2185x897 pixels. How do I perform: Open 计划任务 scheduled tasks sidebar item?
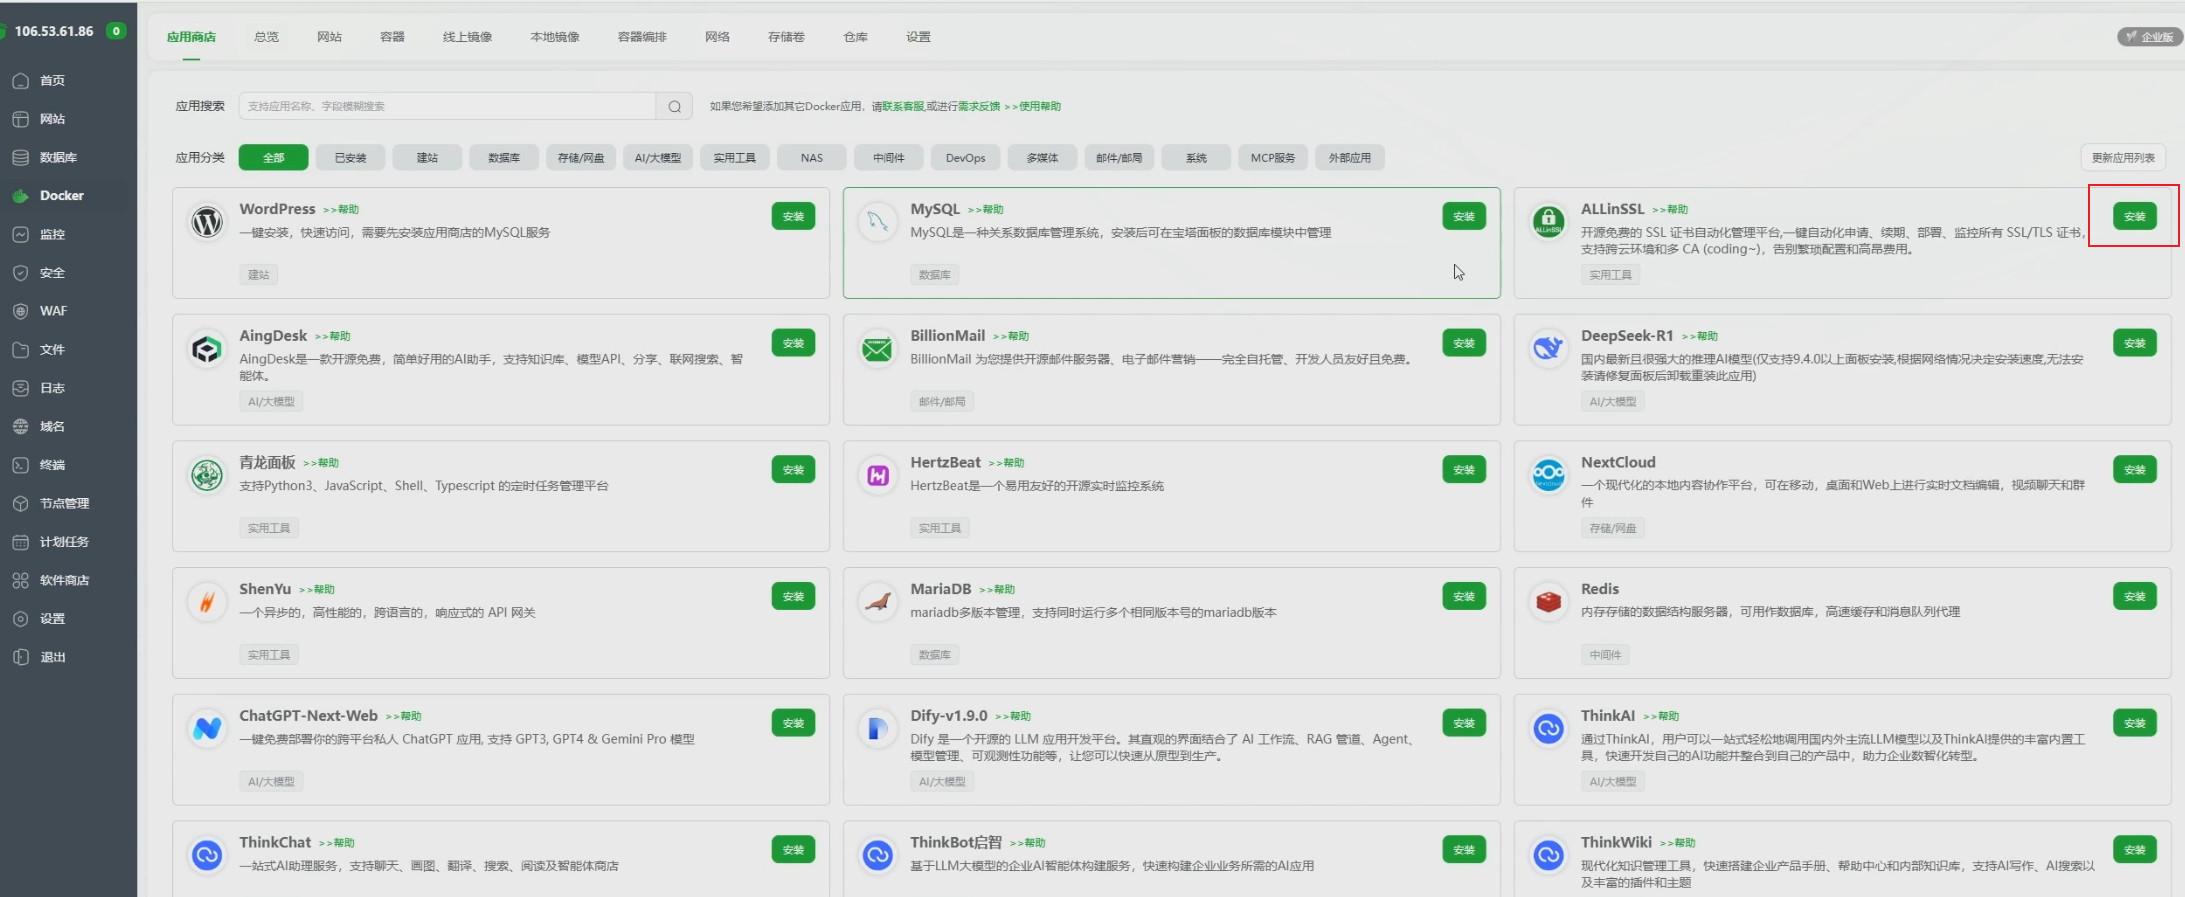click(64, 542)
